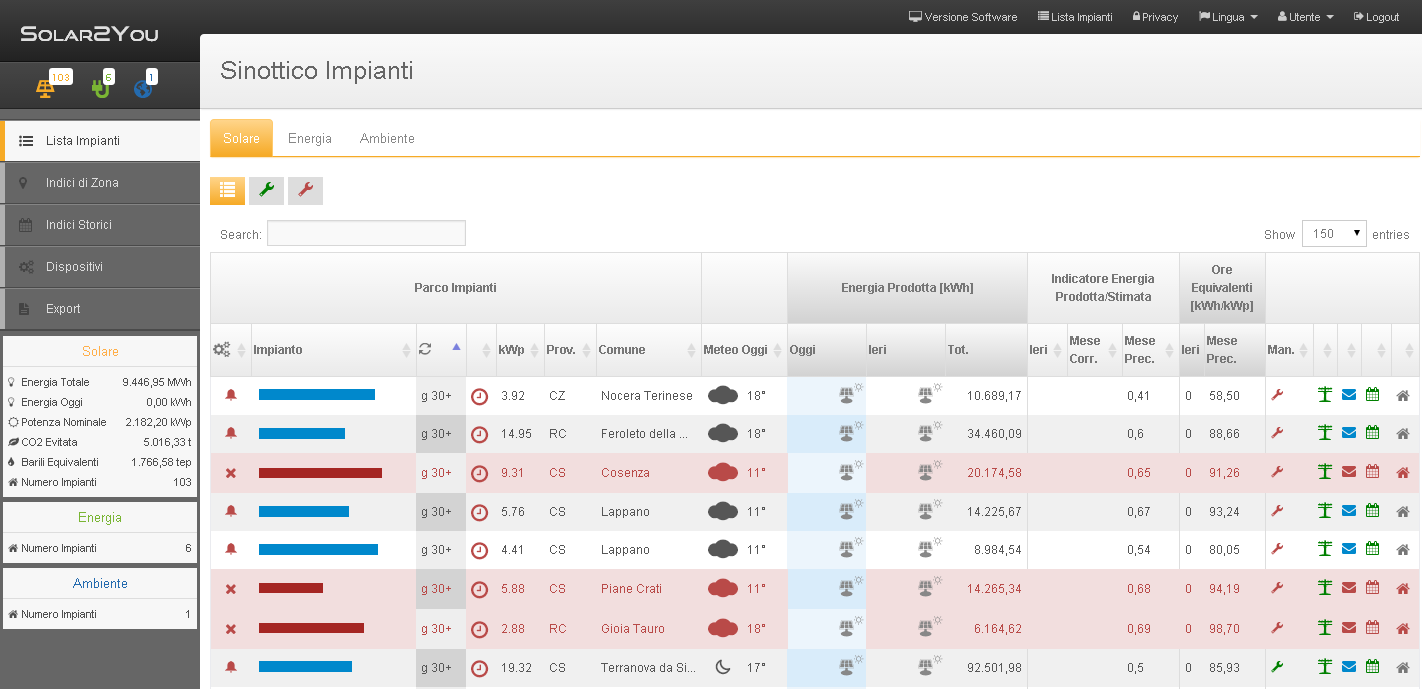Image resolution: width=1422 pixels, height=689 pixels.
Task: Click the gears column header icon
Action: click(222, 350)
